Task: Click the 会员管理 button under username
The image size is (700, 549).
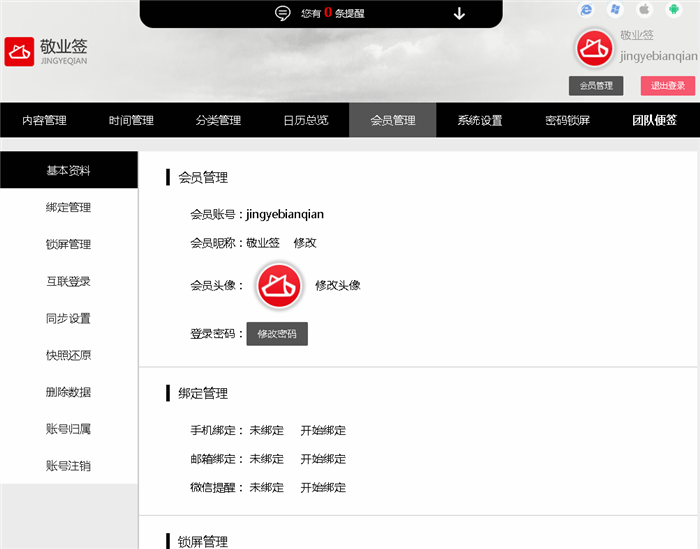Action: click(596, 86)
